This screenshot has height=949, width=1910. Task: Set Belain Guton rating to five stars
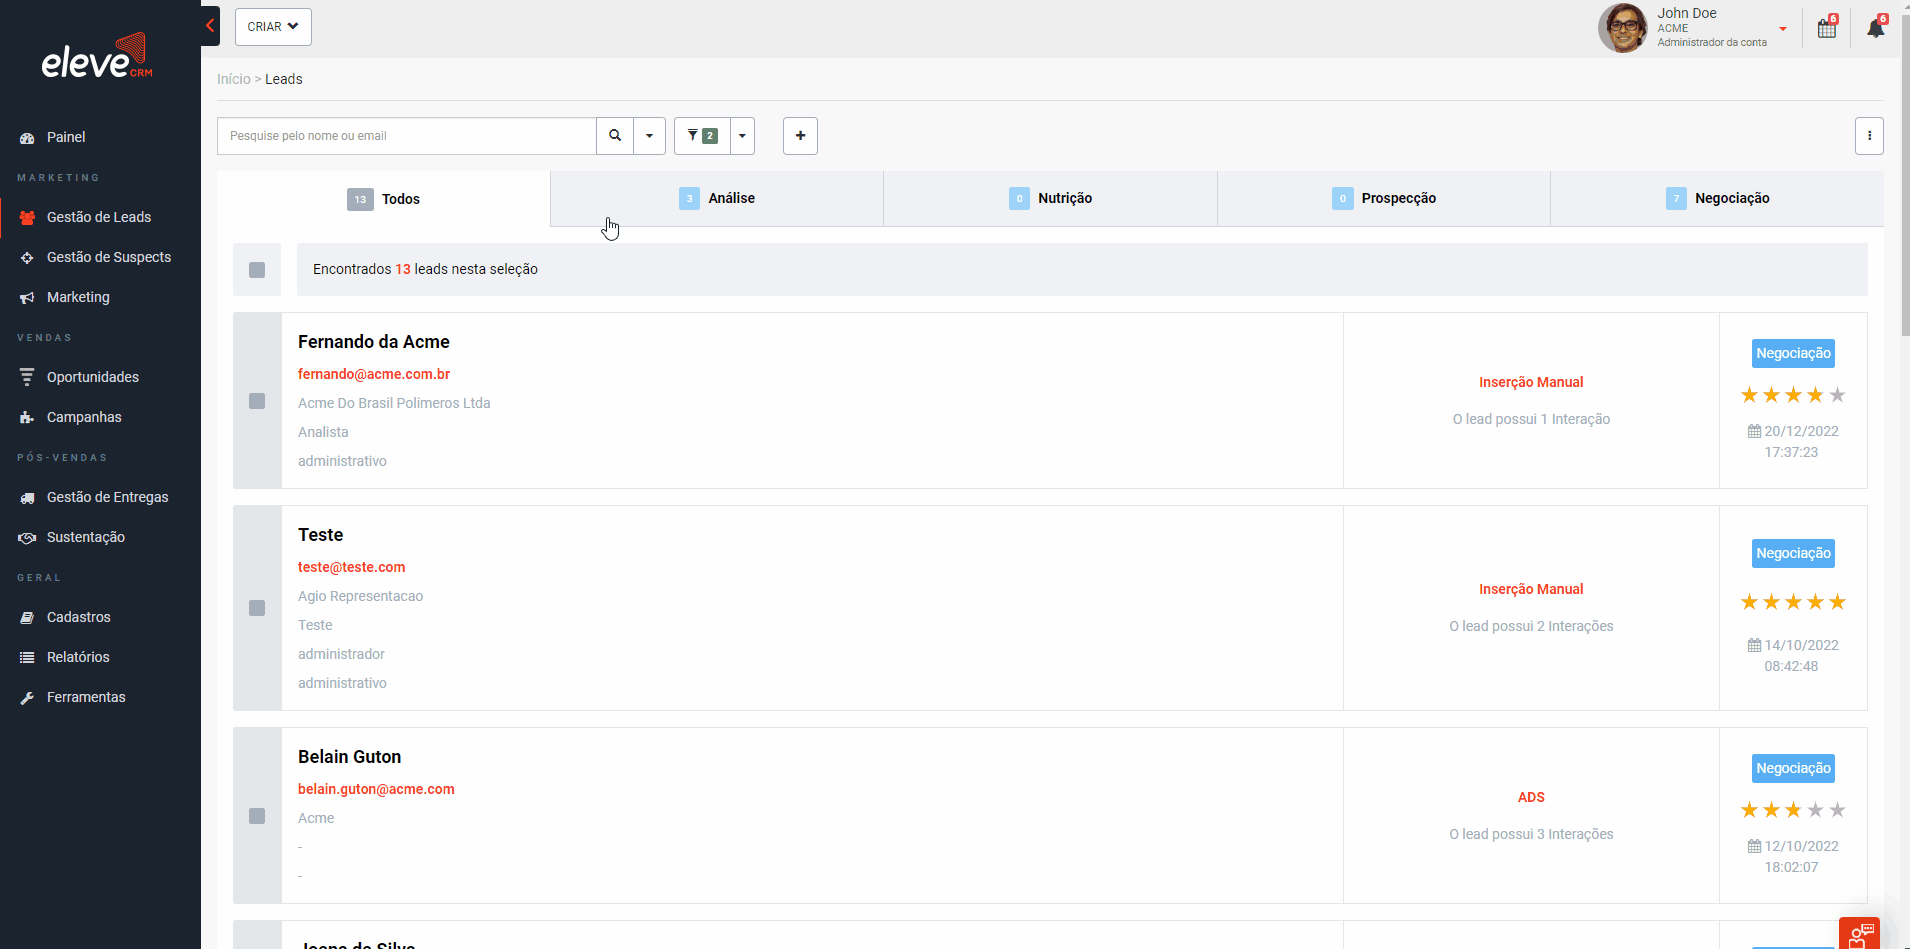[1838, 810]
